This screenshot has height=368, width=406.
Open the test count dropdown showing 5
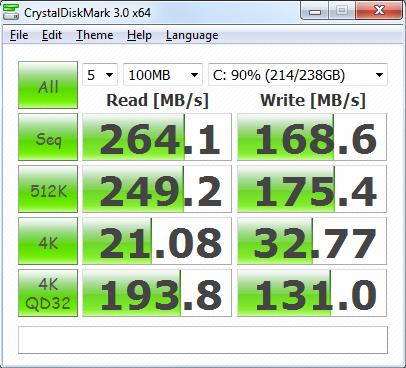(100, 75)
